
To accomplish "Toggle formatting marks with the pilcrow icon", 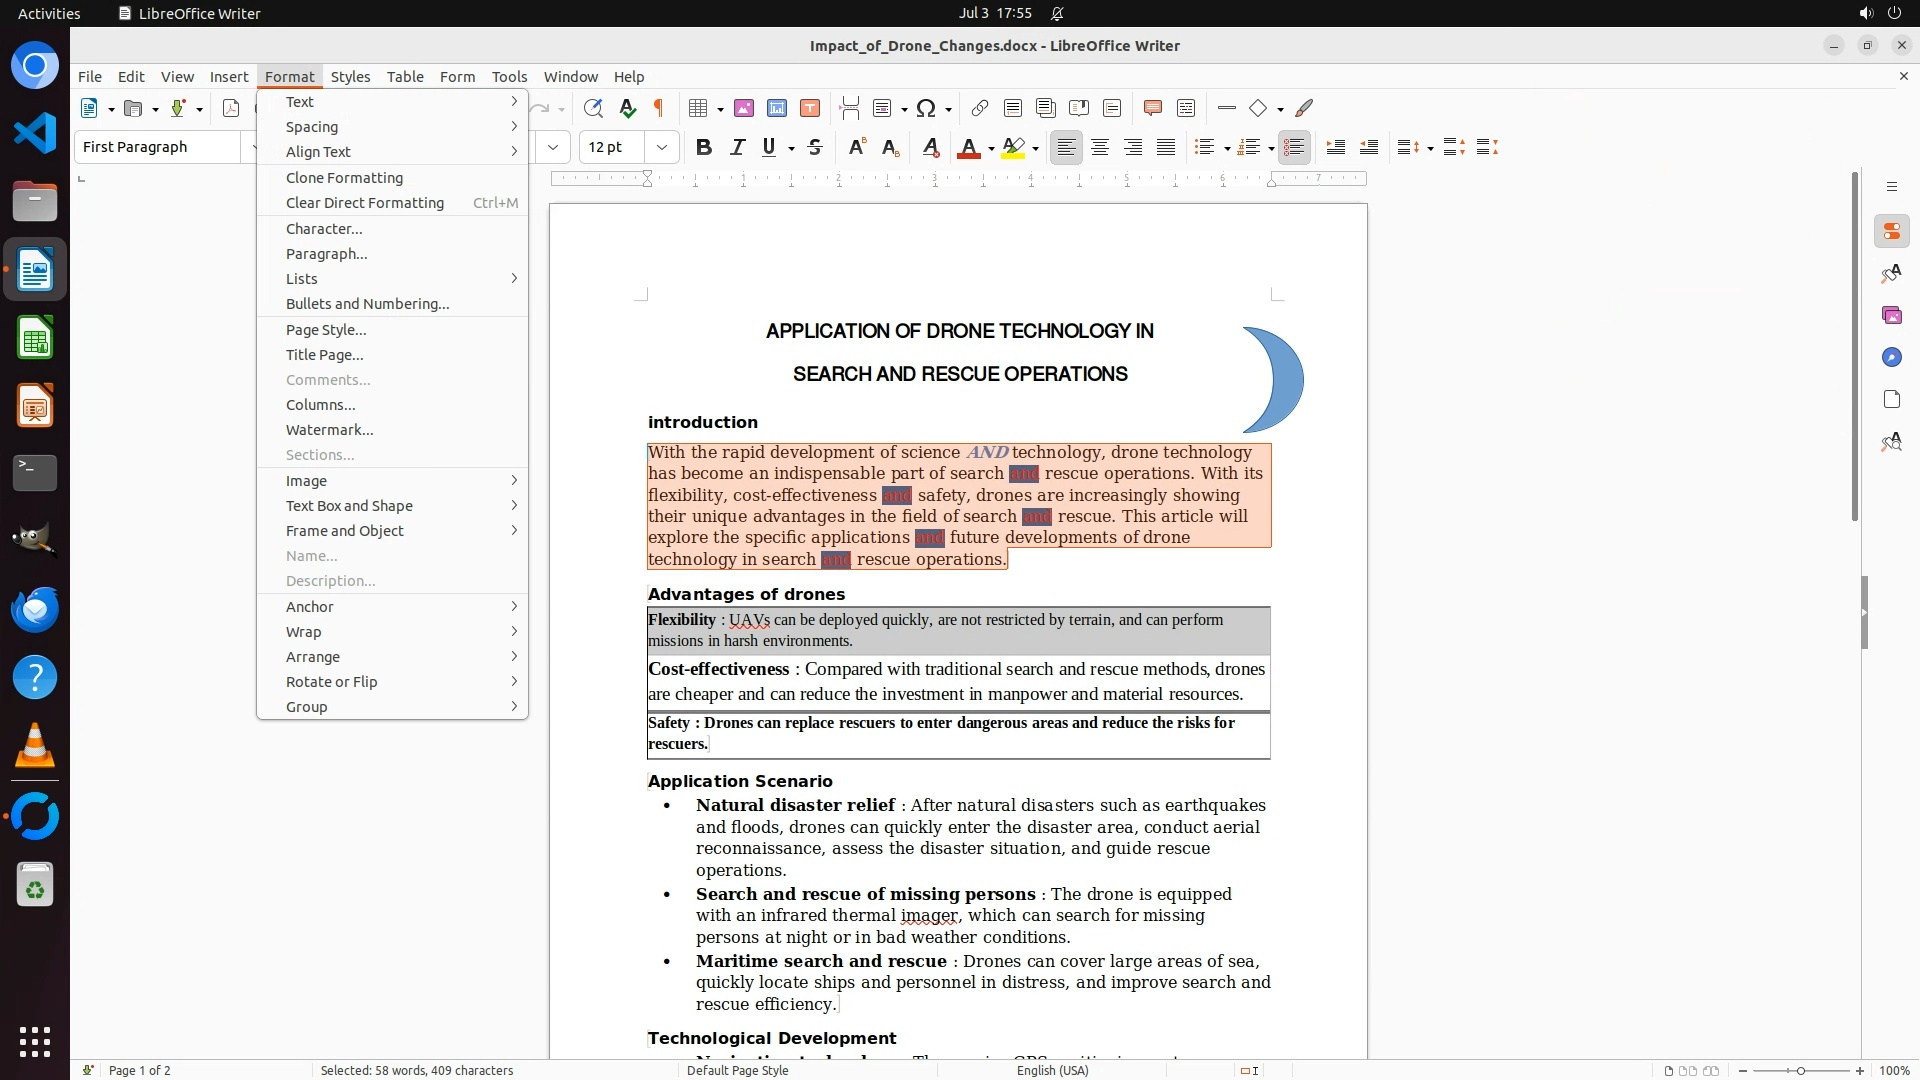I will tap(659, 108).
